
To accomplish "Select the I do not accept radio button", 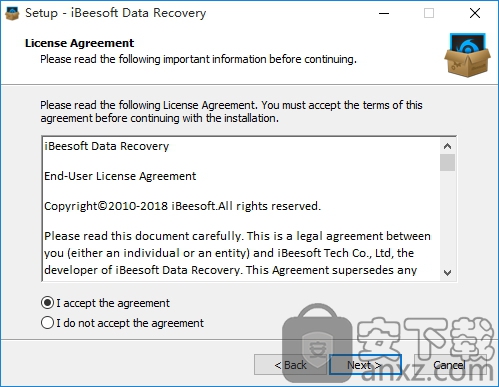I will [47, 323].
